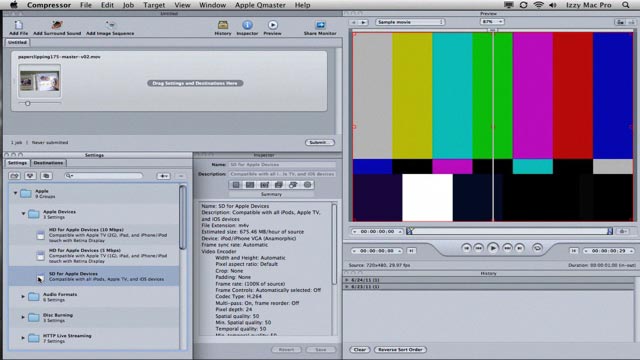Open the History toolbar icon
The height and width of the screenshot is (360, 640).
223,25
